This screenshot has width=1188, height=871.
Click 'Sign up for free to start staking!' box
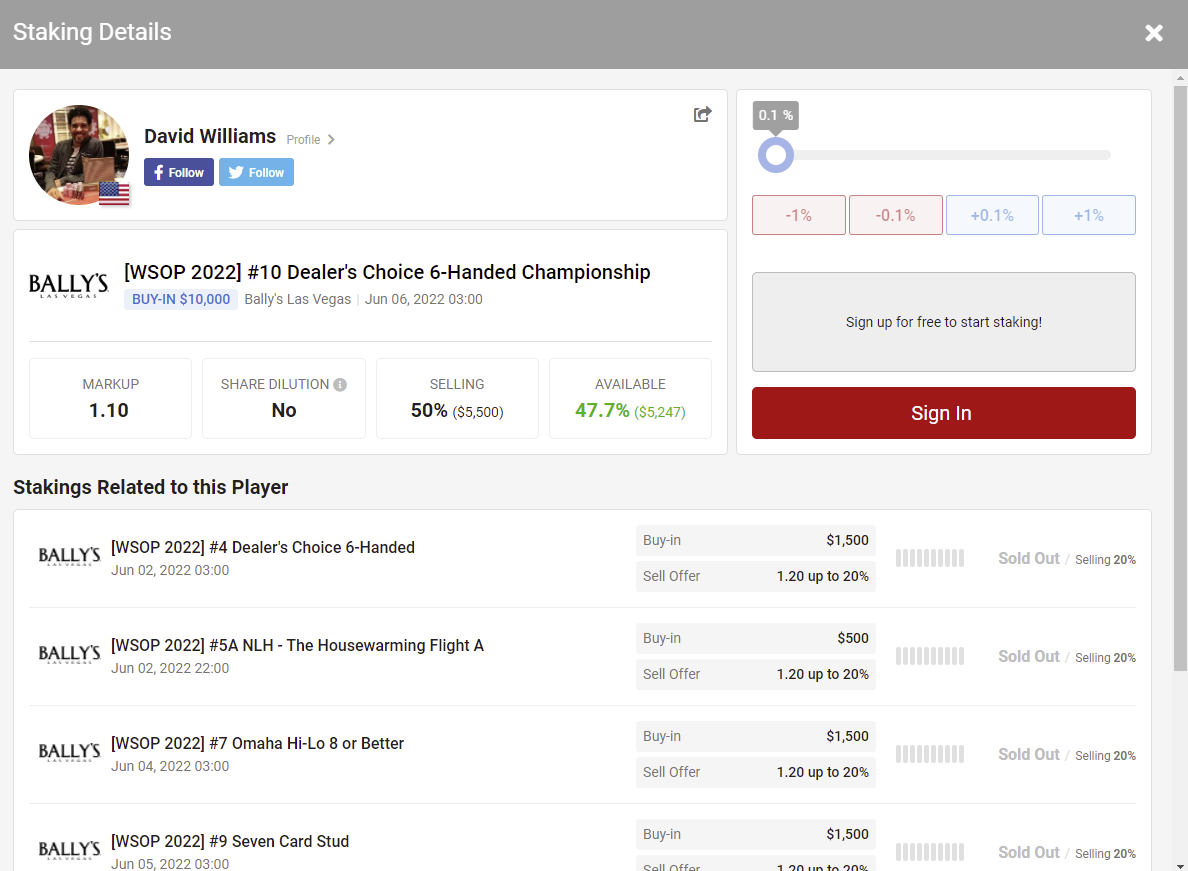tap(943, 322)
